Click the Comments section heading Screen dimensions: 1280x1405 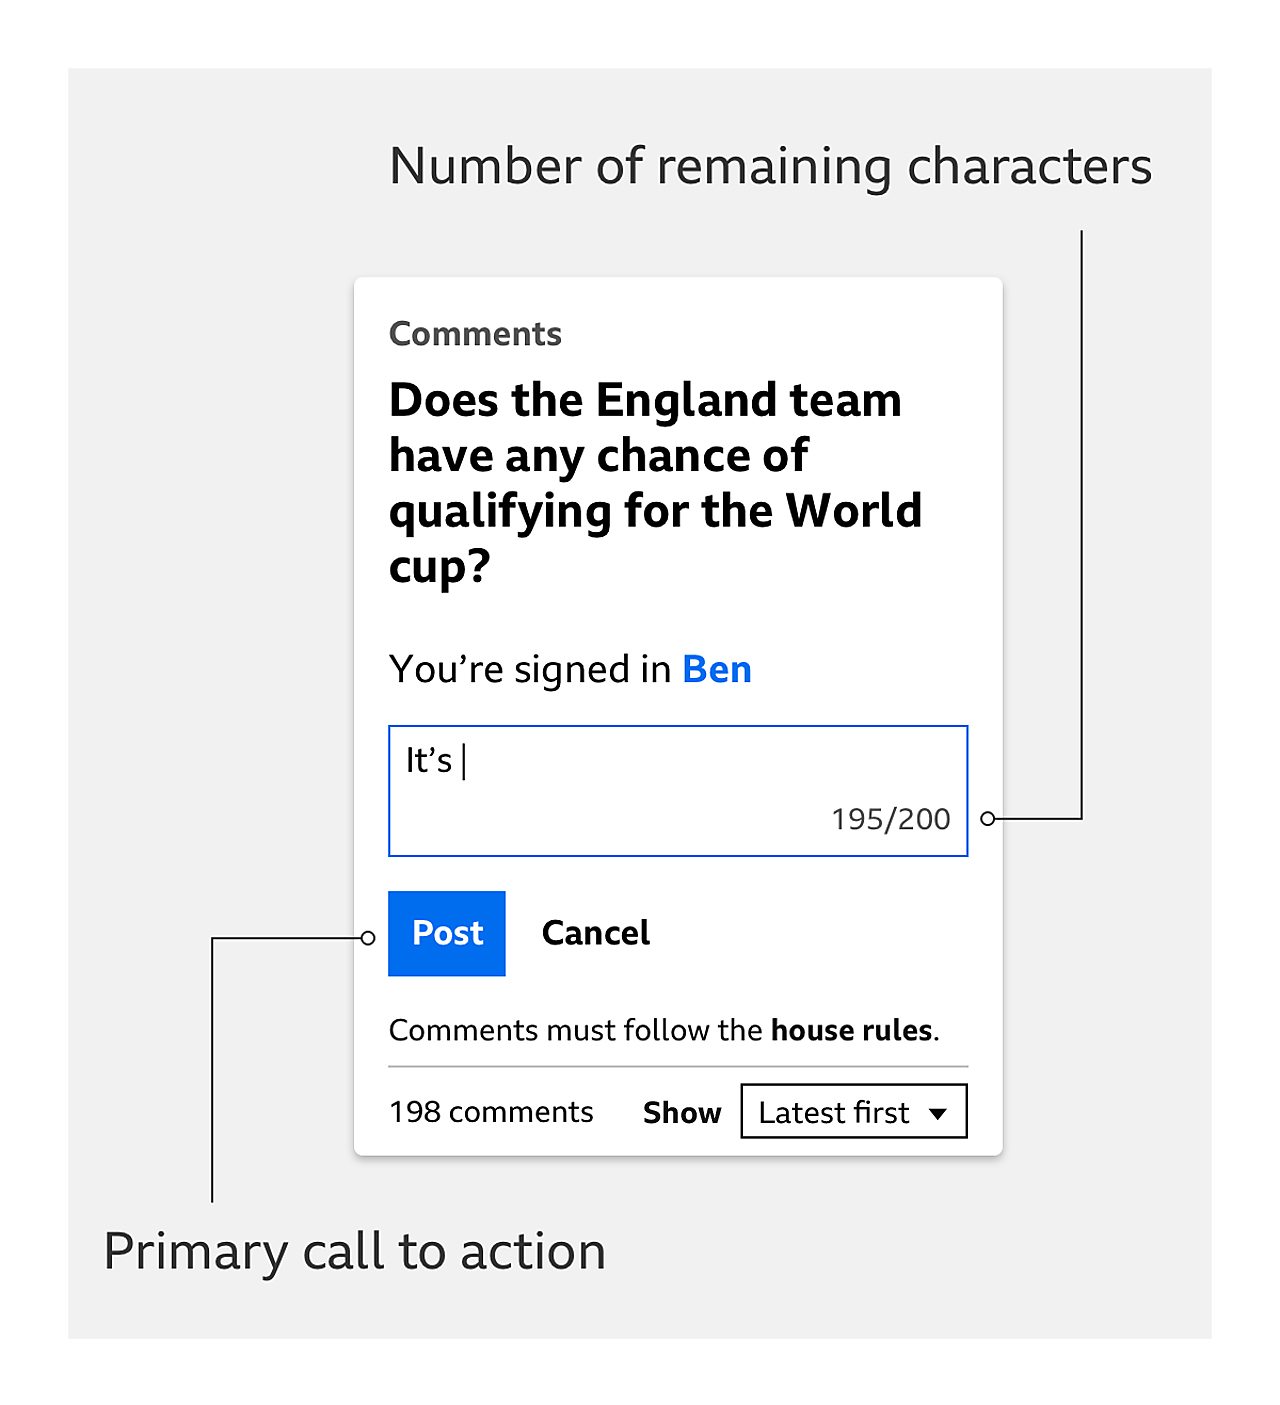(475, 333)
